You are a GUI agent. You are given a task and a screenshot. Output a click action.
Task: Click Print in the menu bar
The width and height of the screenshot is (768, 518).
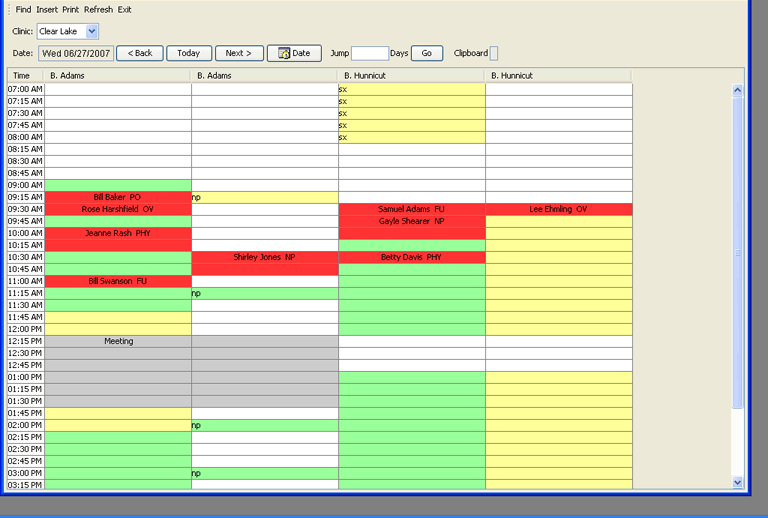point(70,9)
